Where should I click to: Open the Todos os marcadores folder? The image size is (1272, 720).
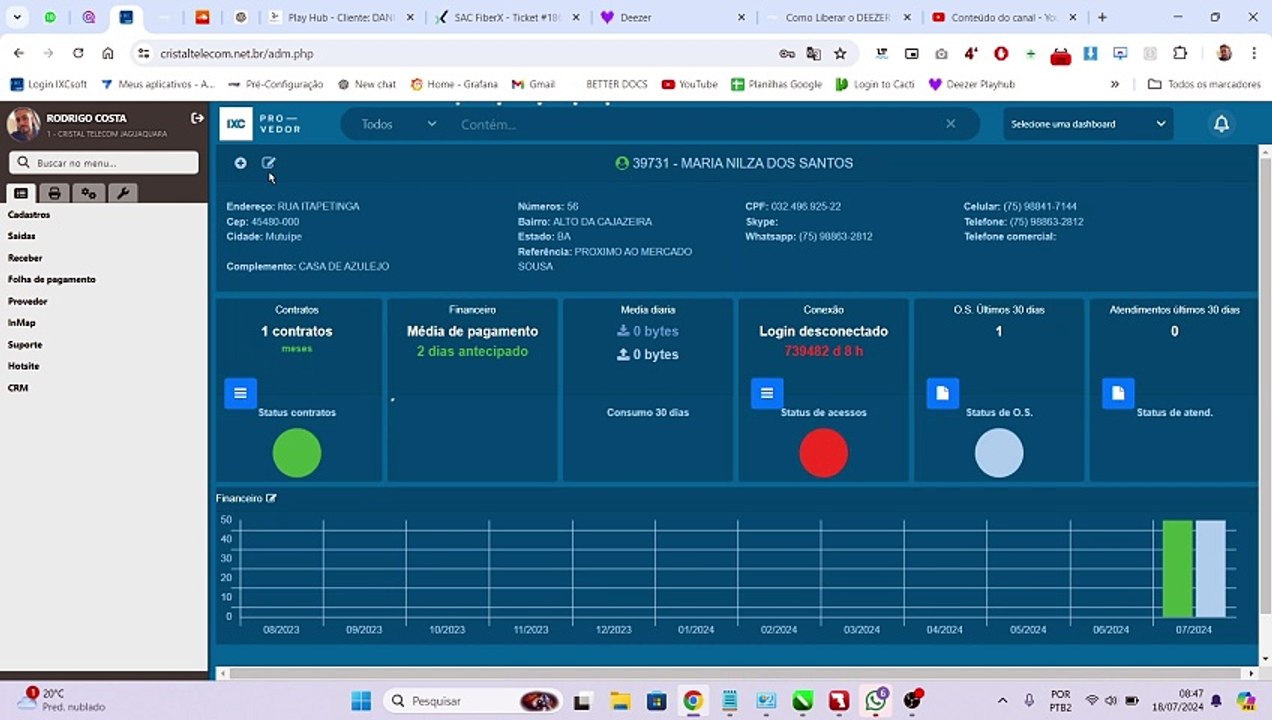click(1205, 84)
